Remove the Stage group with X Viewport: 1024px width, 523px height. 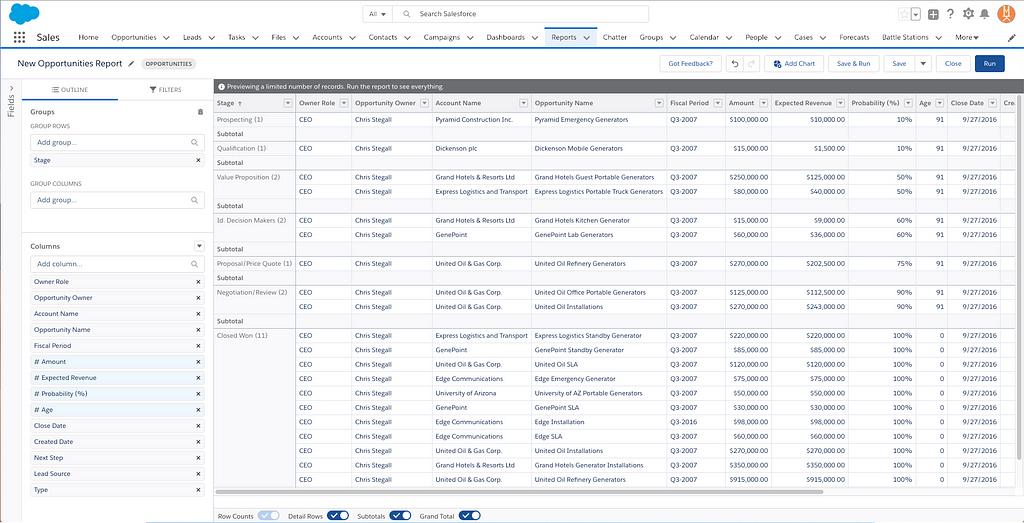(198, 160)
